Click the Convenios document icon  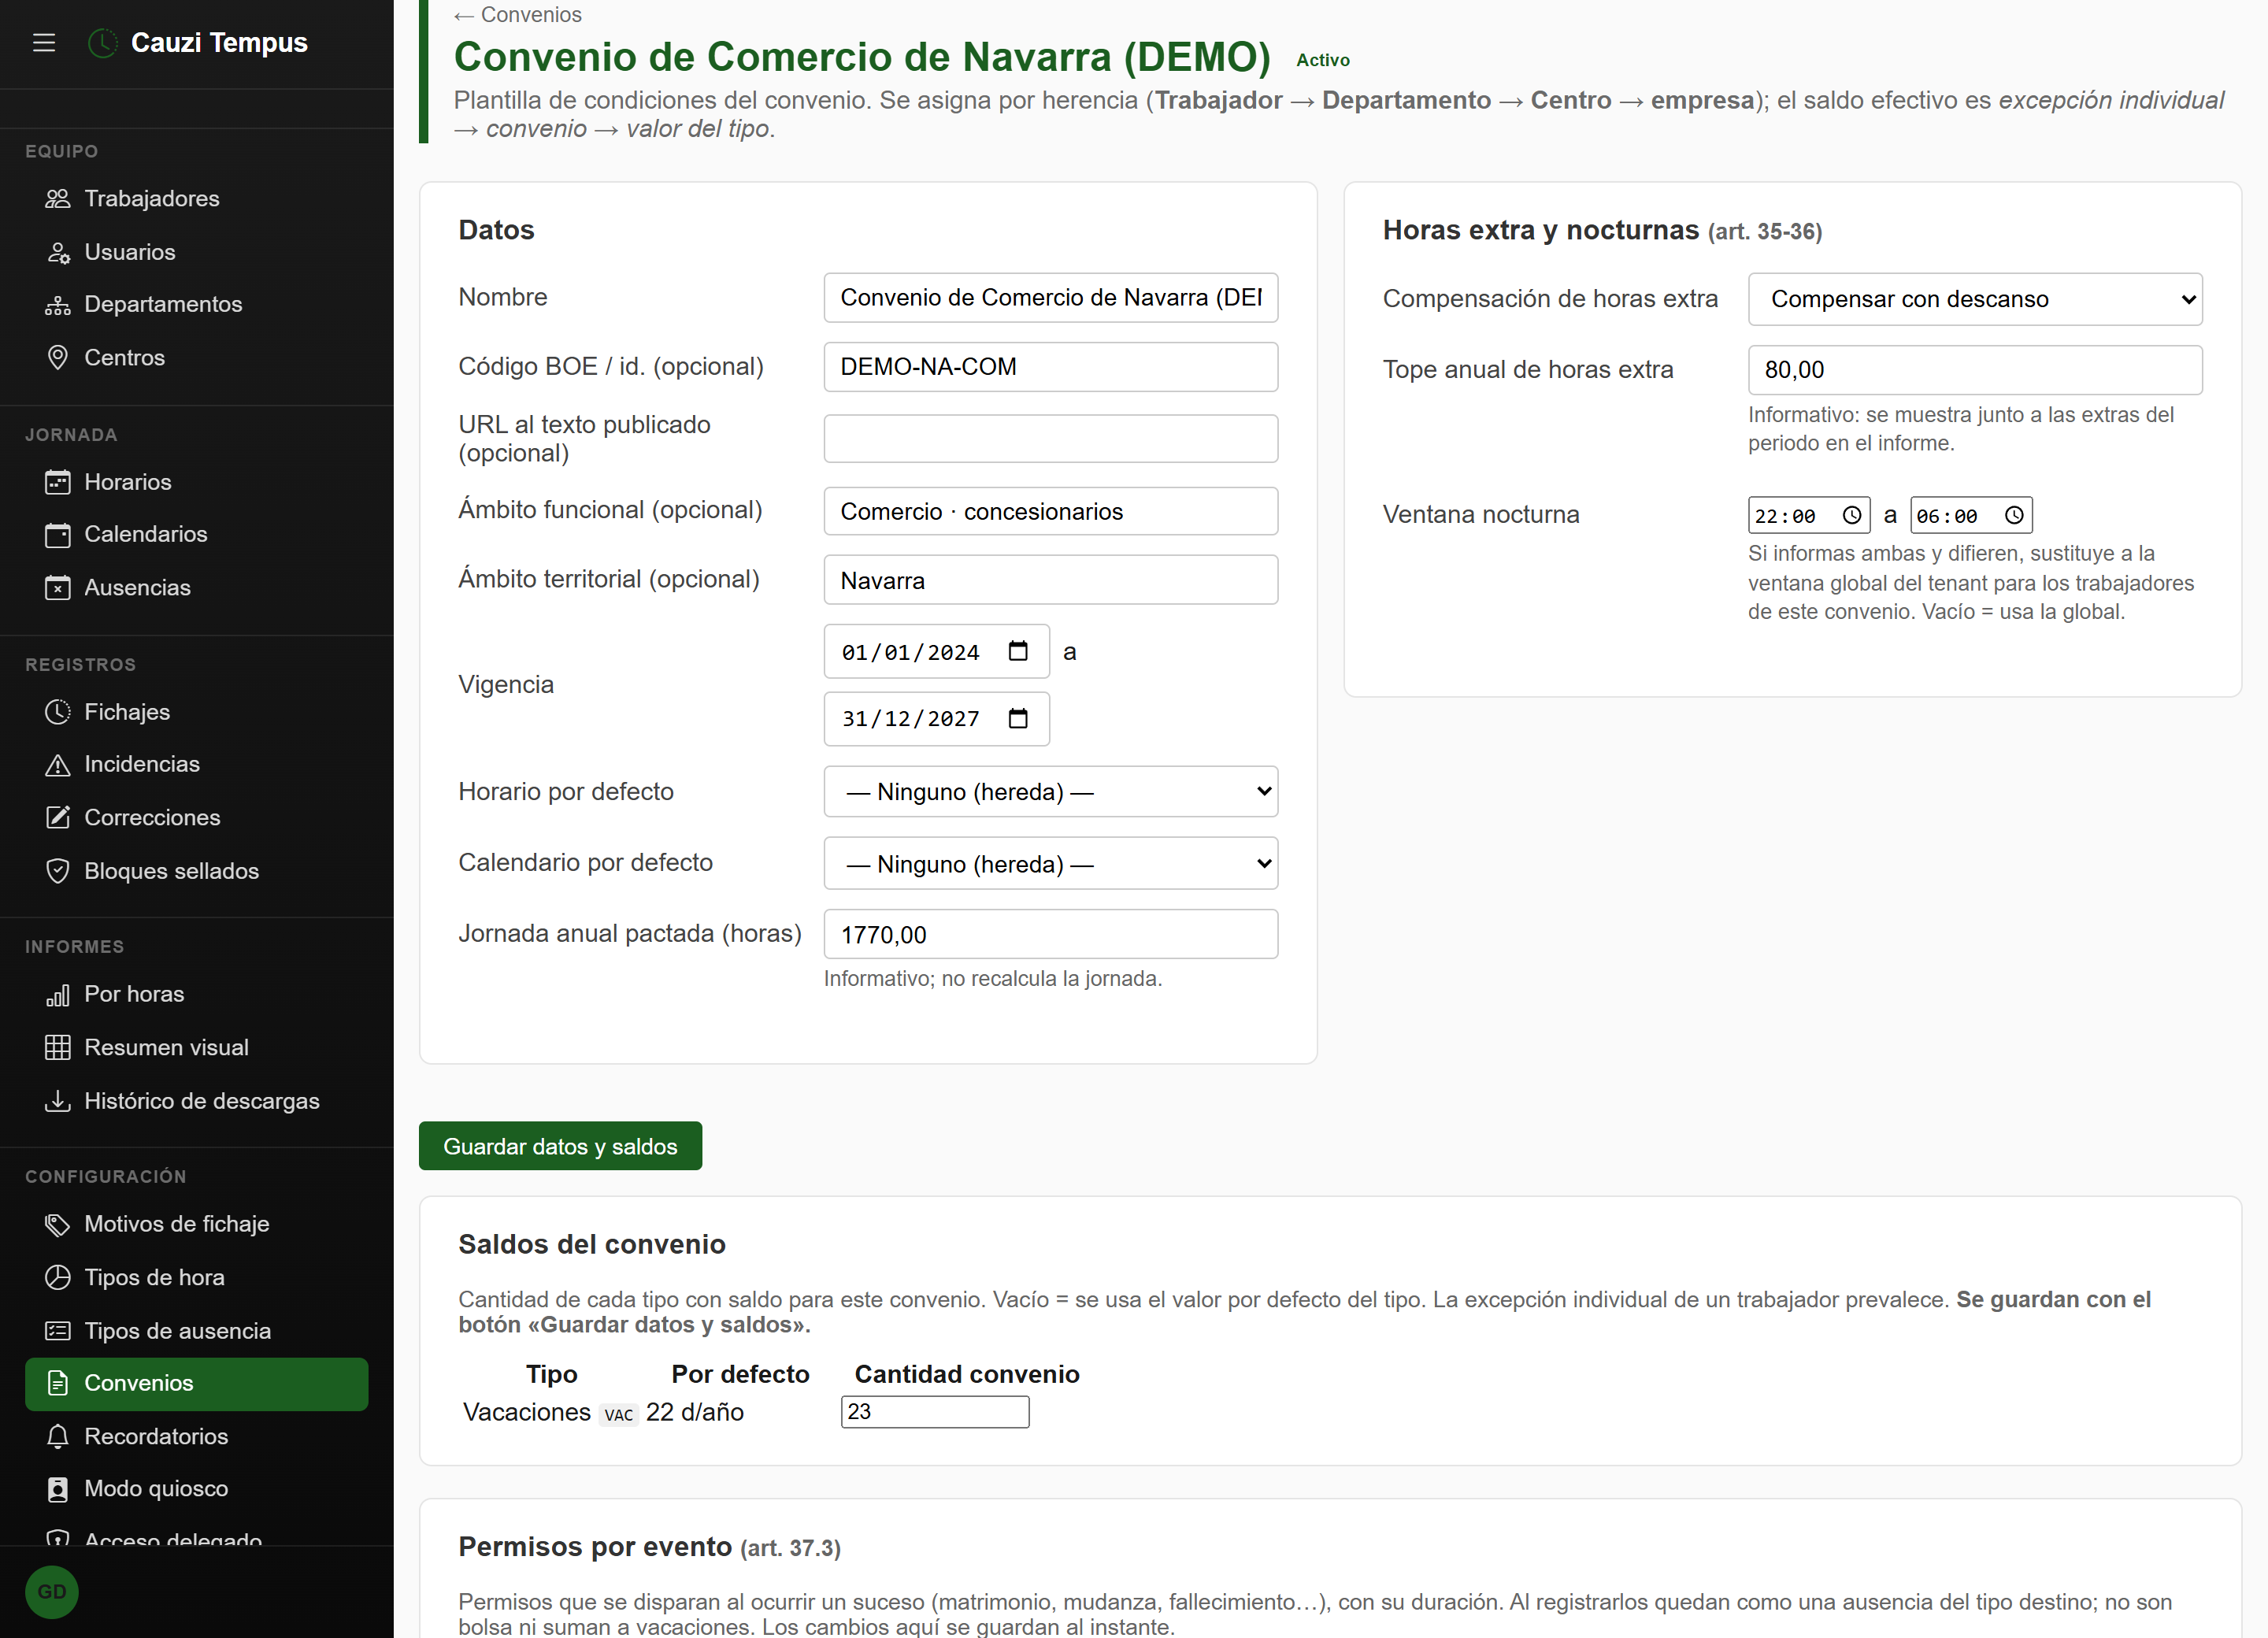(58, 1383)
